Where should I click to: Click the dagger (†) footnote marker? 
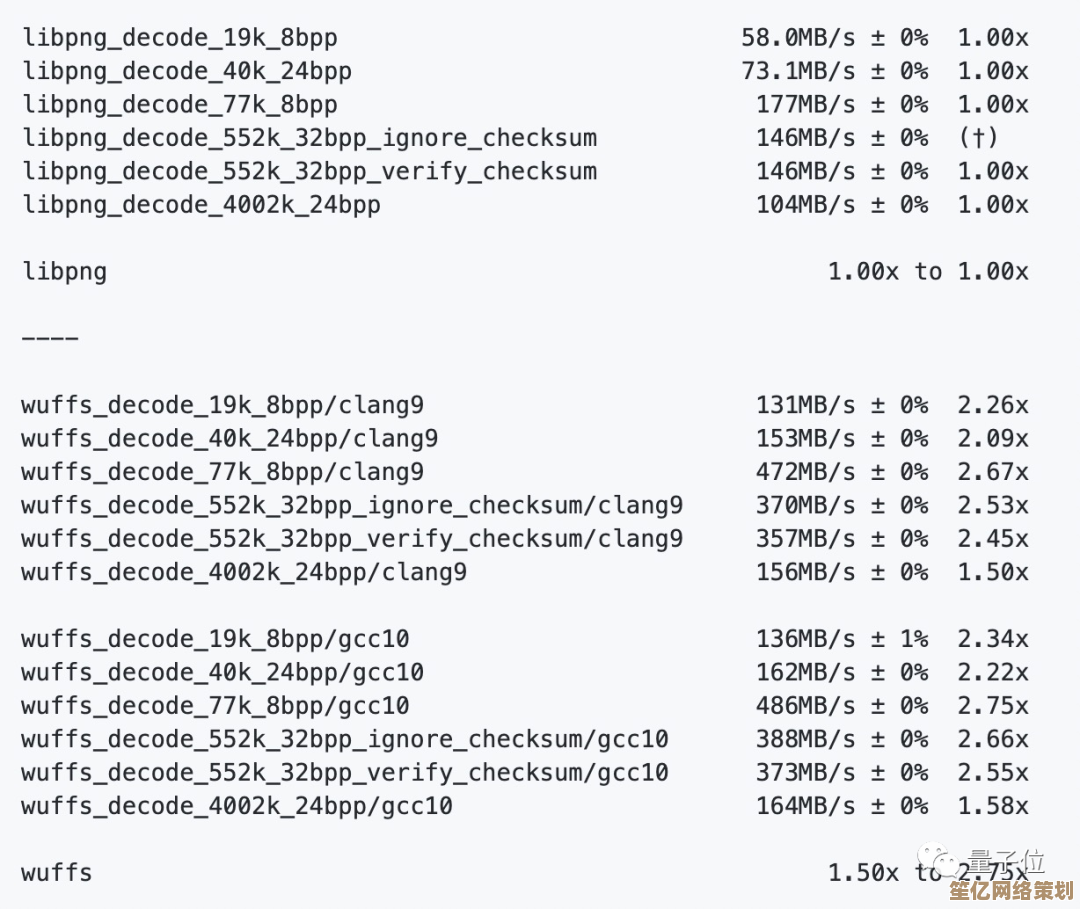click(978, 138)
